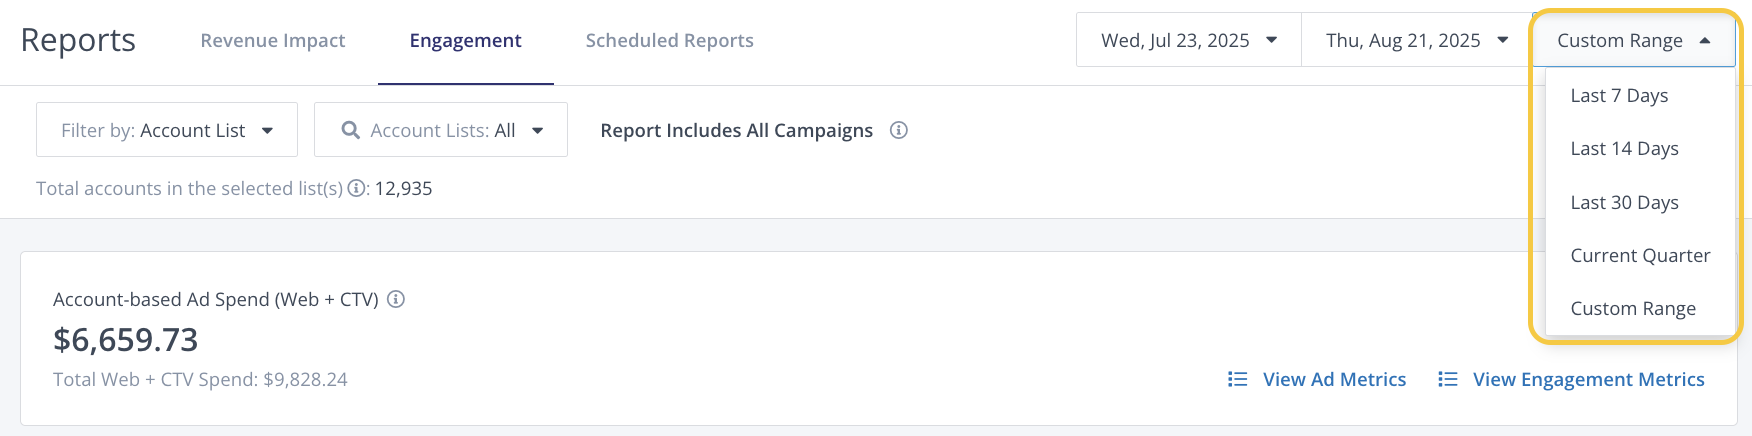Pick Last 30 Days in the menu
Screen dimensions: 1752x436
(x=1624, y=202)
